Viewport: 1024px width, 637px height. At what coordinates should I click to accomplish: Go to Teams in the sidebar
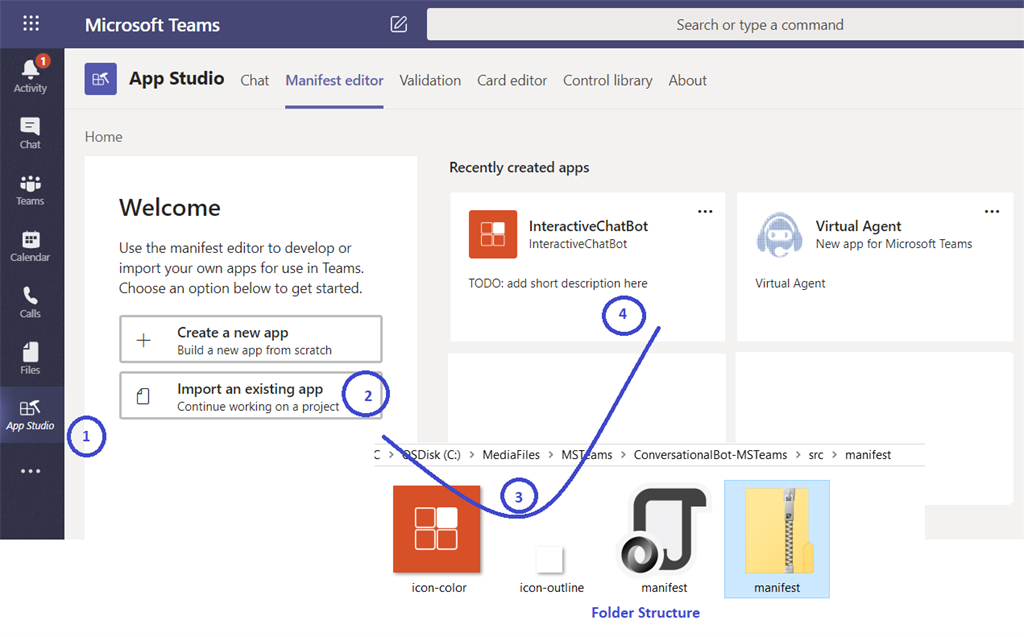[31, 190]
